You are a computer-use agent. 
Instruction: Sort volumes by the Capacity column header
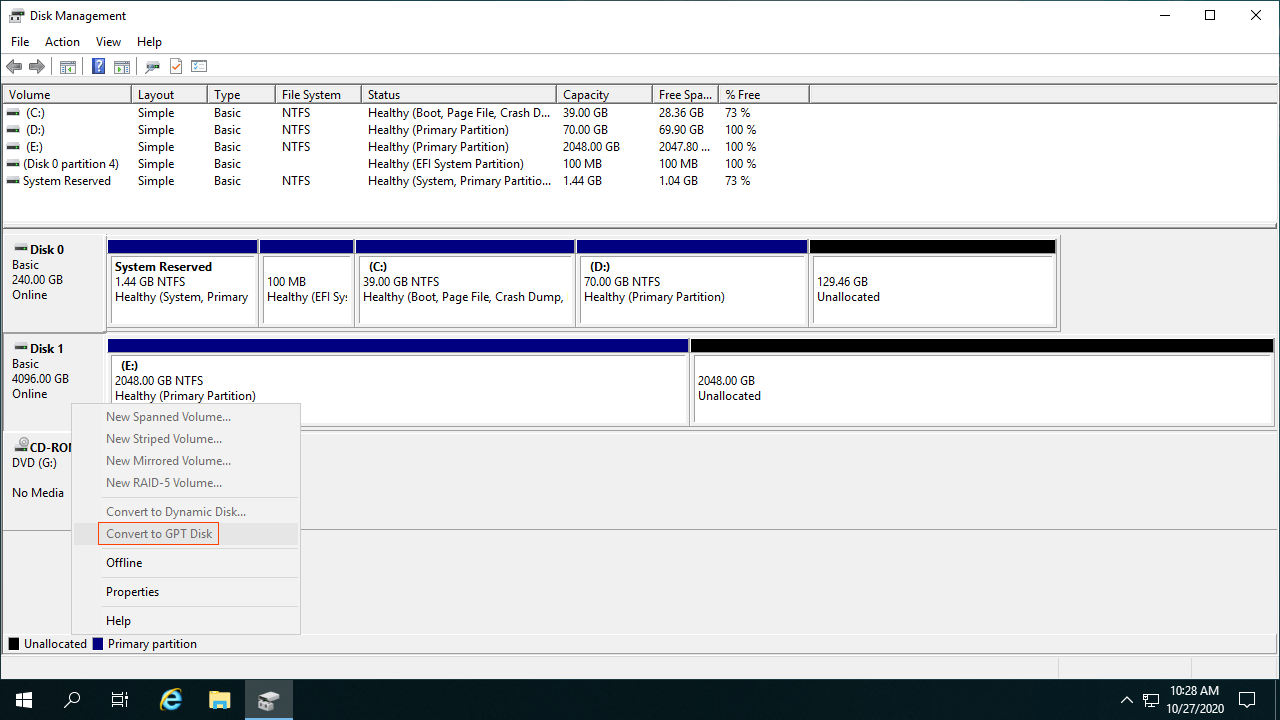point(586,95)
